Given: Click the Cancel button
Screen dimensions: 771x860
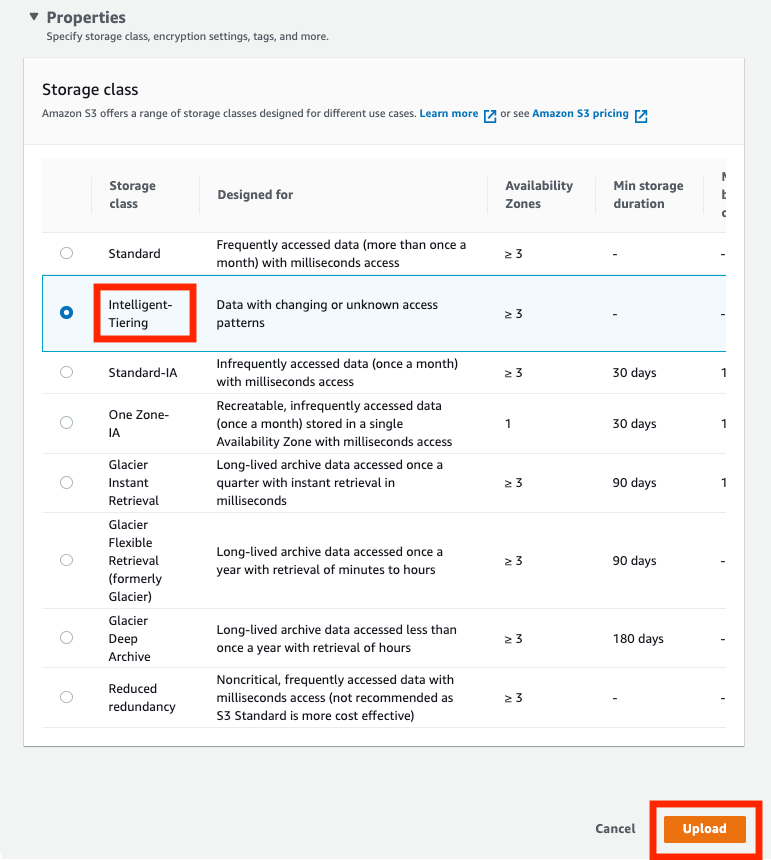Looking at the screenshot, I should 615,829.
